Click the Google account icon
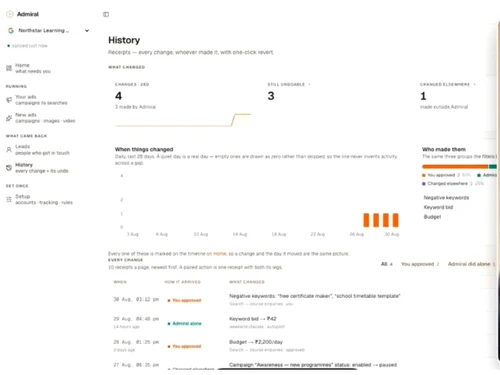 [11, 30]
